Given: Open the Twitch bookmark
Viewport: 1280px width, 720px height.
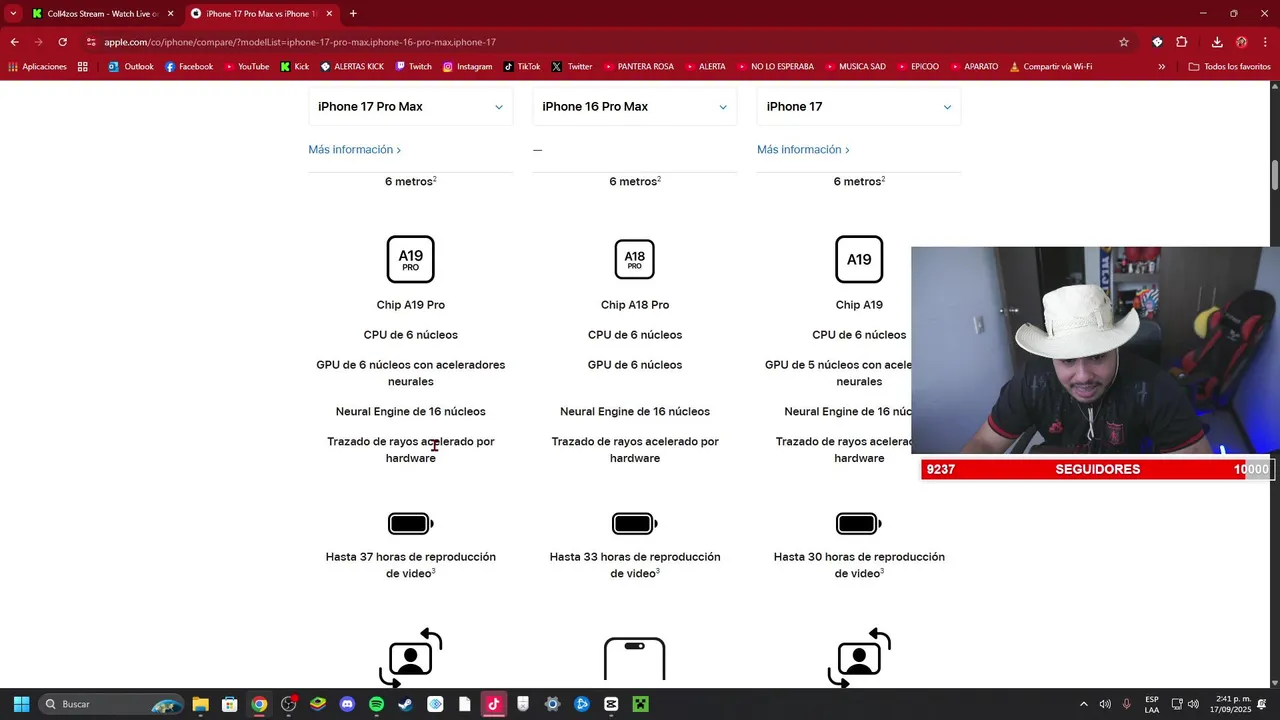Looking at the screenshot, I should [413, 67].
